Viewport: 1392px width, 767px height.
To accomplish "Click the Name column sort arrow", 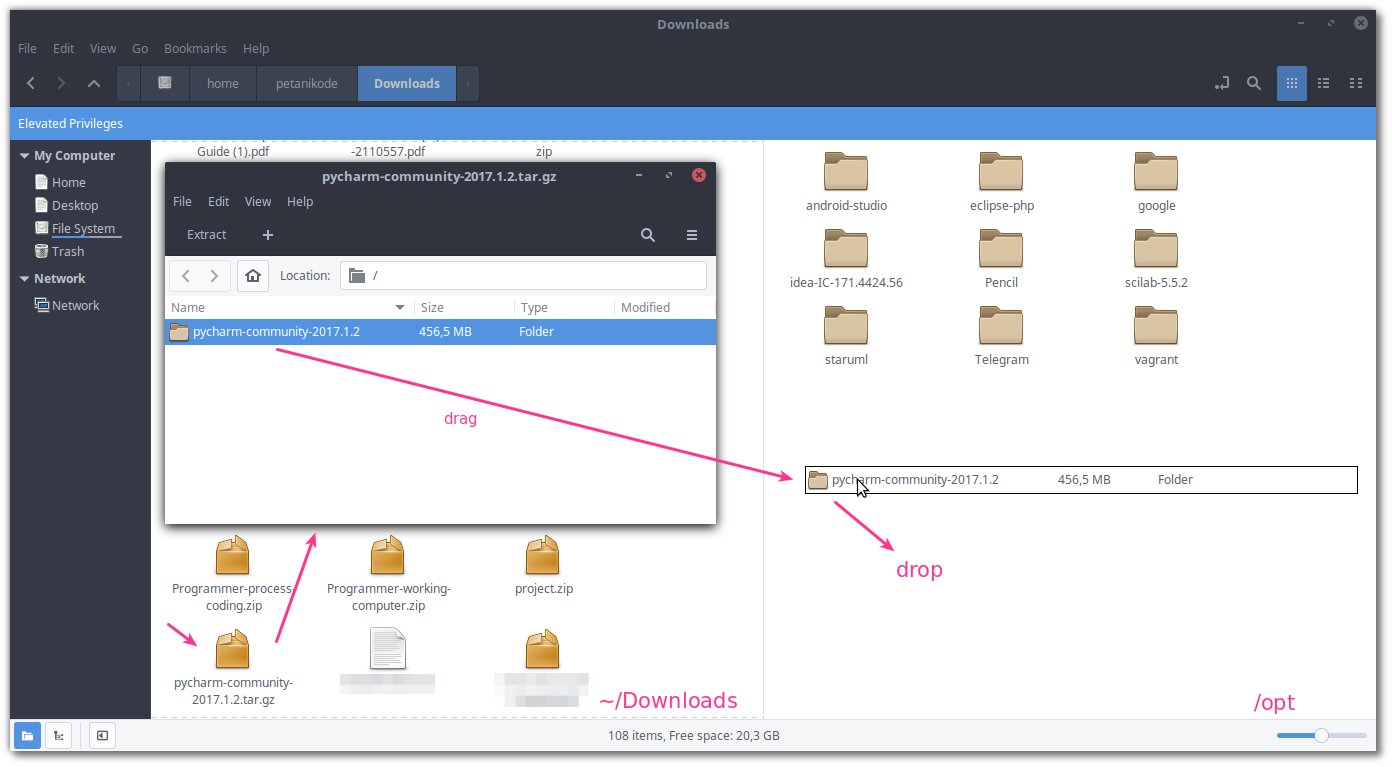I will (x=399, y=307).
